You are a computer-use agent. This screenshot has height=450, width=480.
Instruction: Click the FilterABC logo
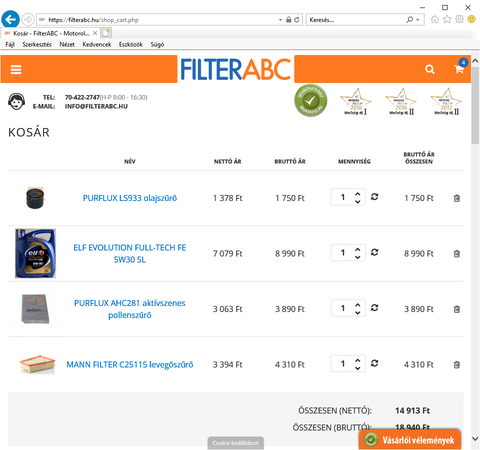pos(236,69)
